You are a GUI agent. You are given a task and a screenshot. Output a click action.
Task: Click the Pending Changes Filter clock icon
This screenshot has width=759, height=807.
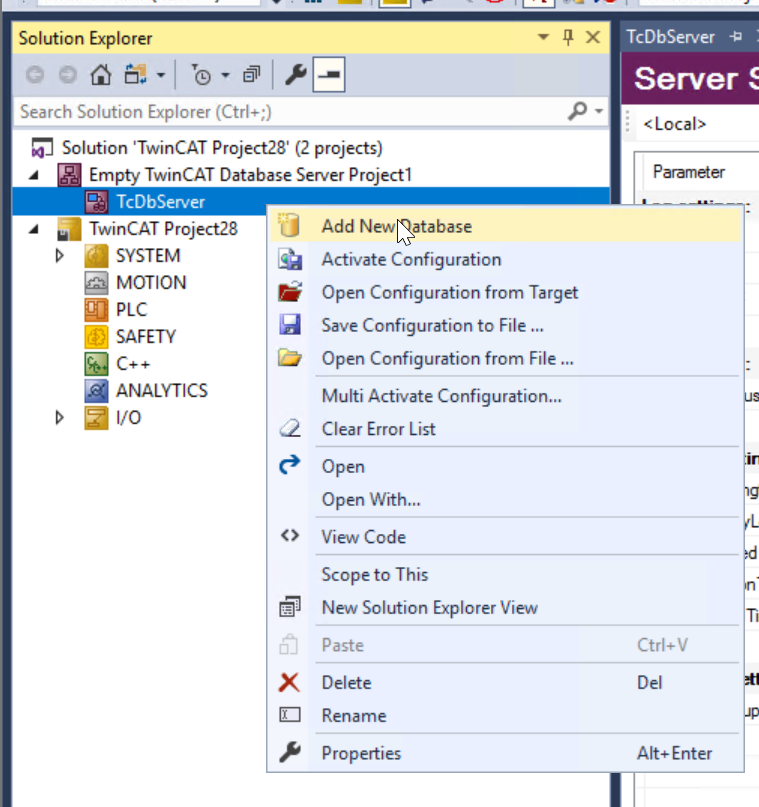201,75
